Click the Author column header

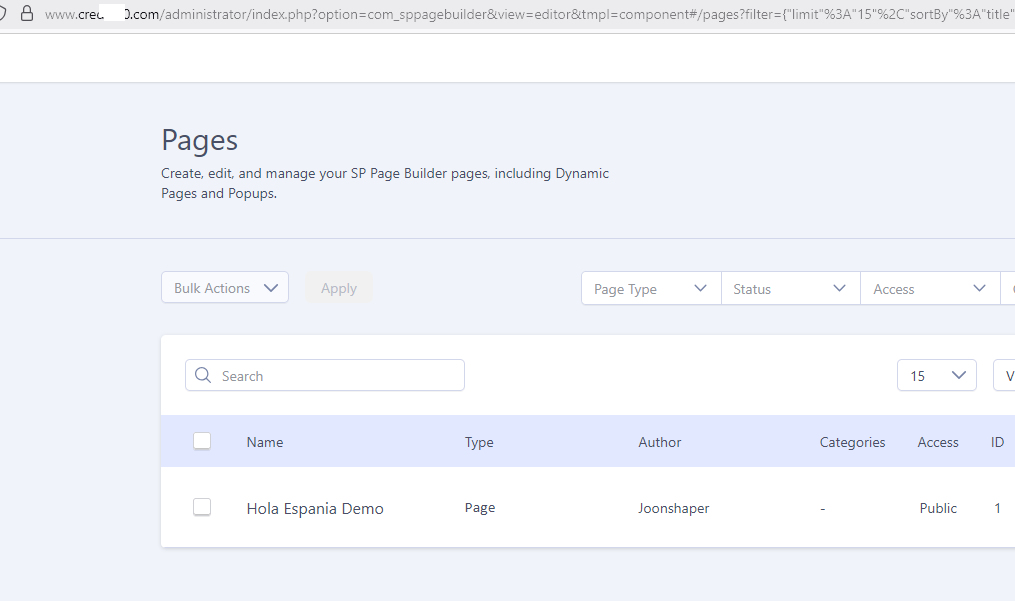660,442
